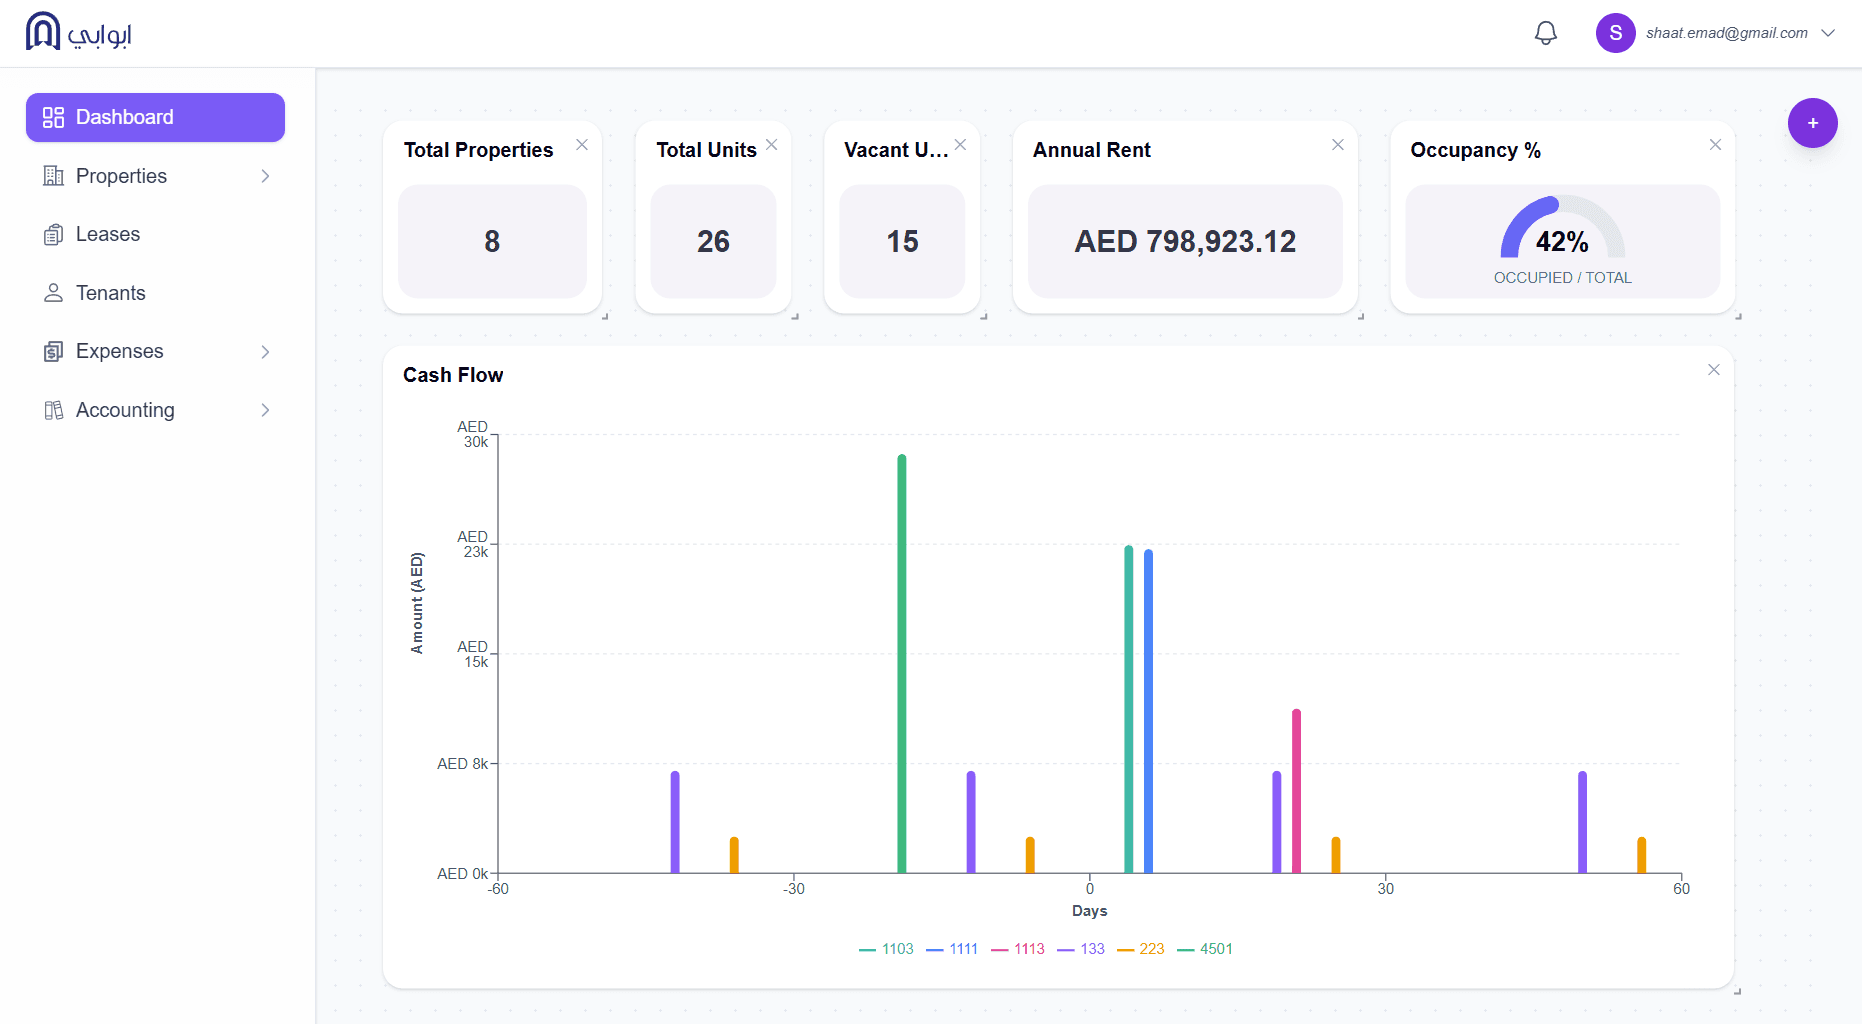Open the notification bell
This screenshot has width=1862, height=1024.
1545,33
